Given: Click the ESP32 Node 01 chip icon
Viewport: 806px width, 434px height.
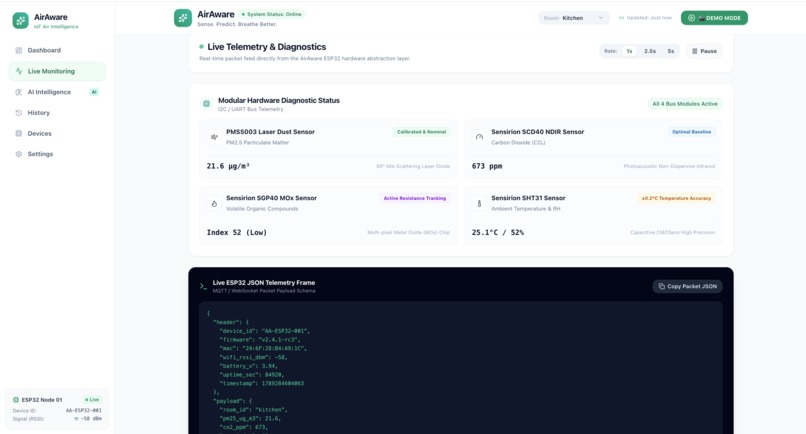Looking at the screenshot, I should click(x=16, y=400).
